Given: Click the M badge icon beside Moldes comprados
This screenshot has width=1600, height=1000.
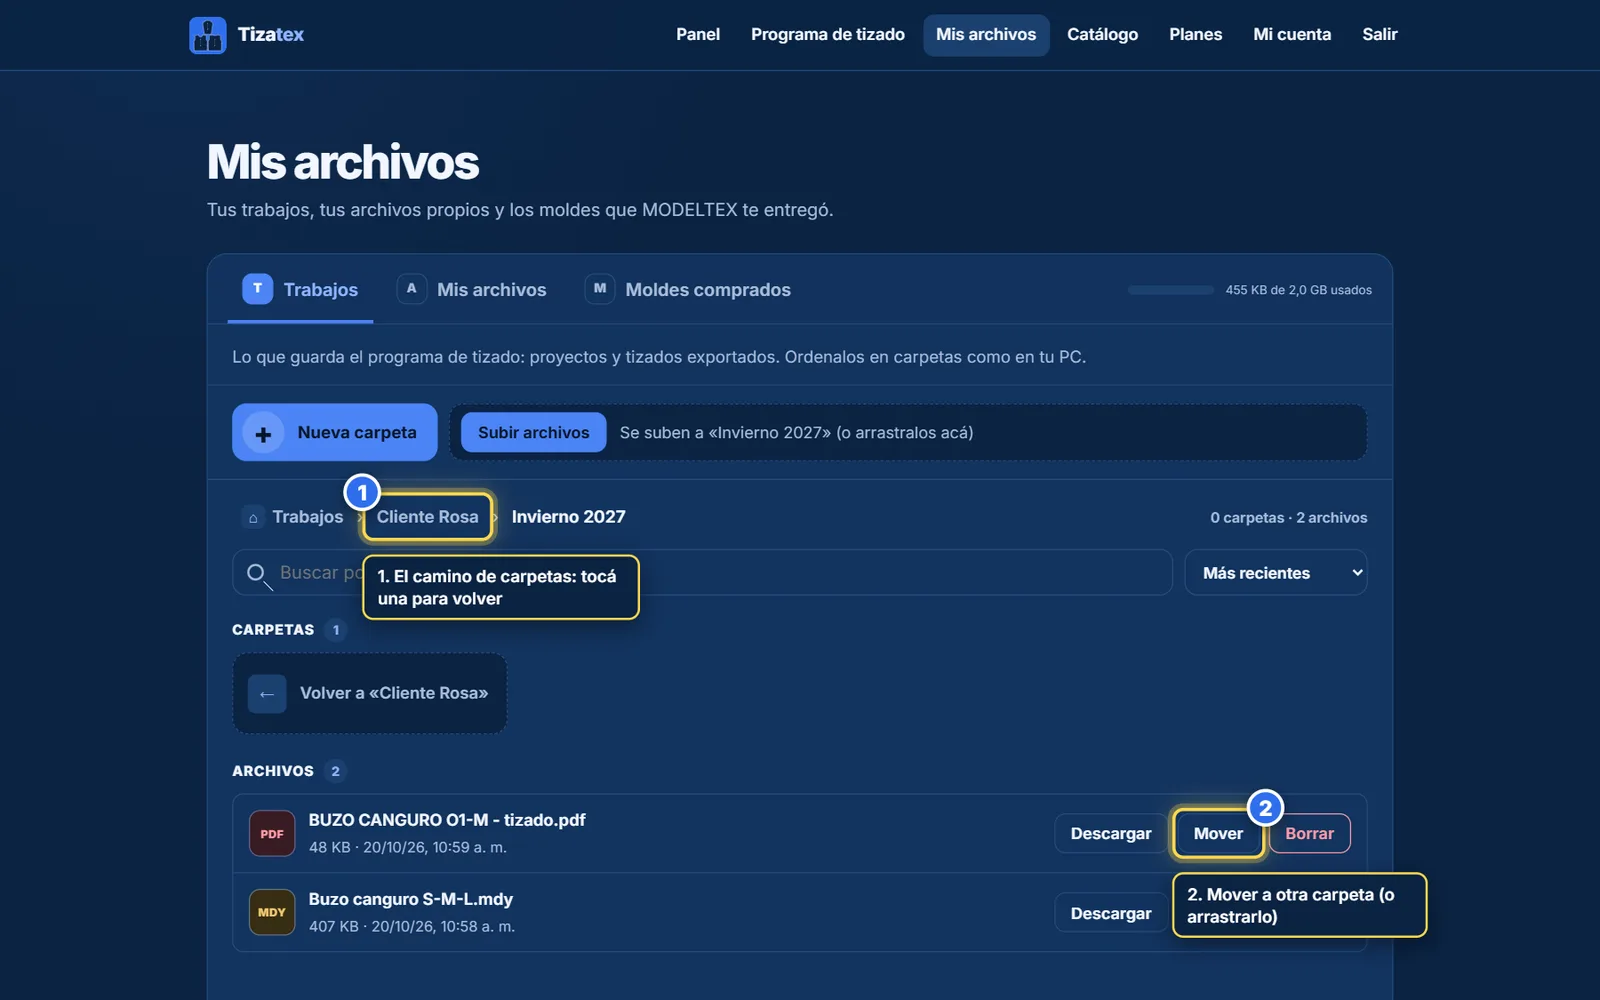Looking at the screenshot, I should (x=599, y=289).
